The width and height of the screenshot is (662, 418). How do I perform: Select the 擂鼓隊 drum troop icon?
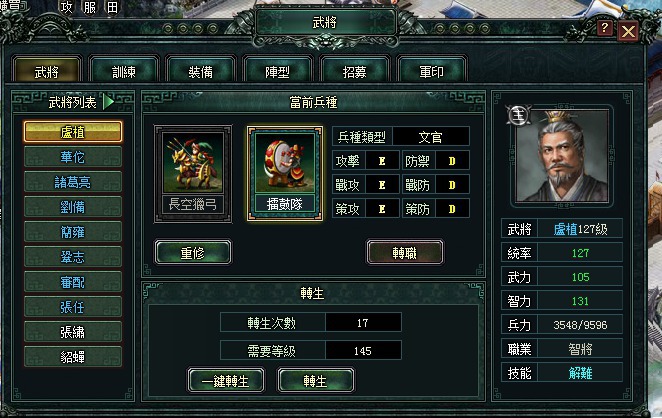(x=285, y=174)
